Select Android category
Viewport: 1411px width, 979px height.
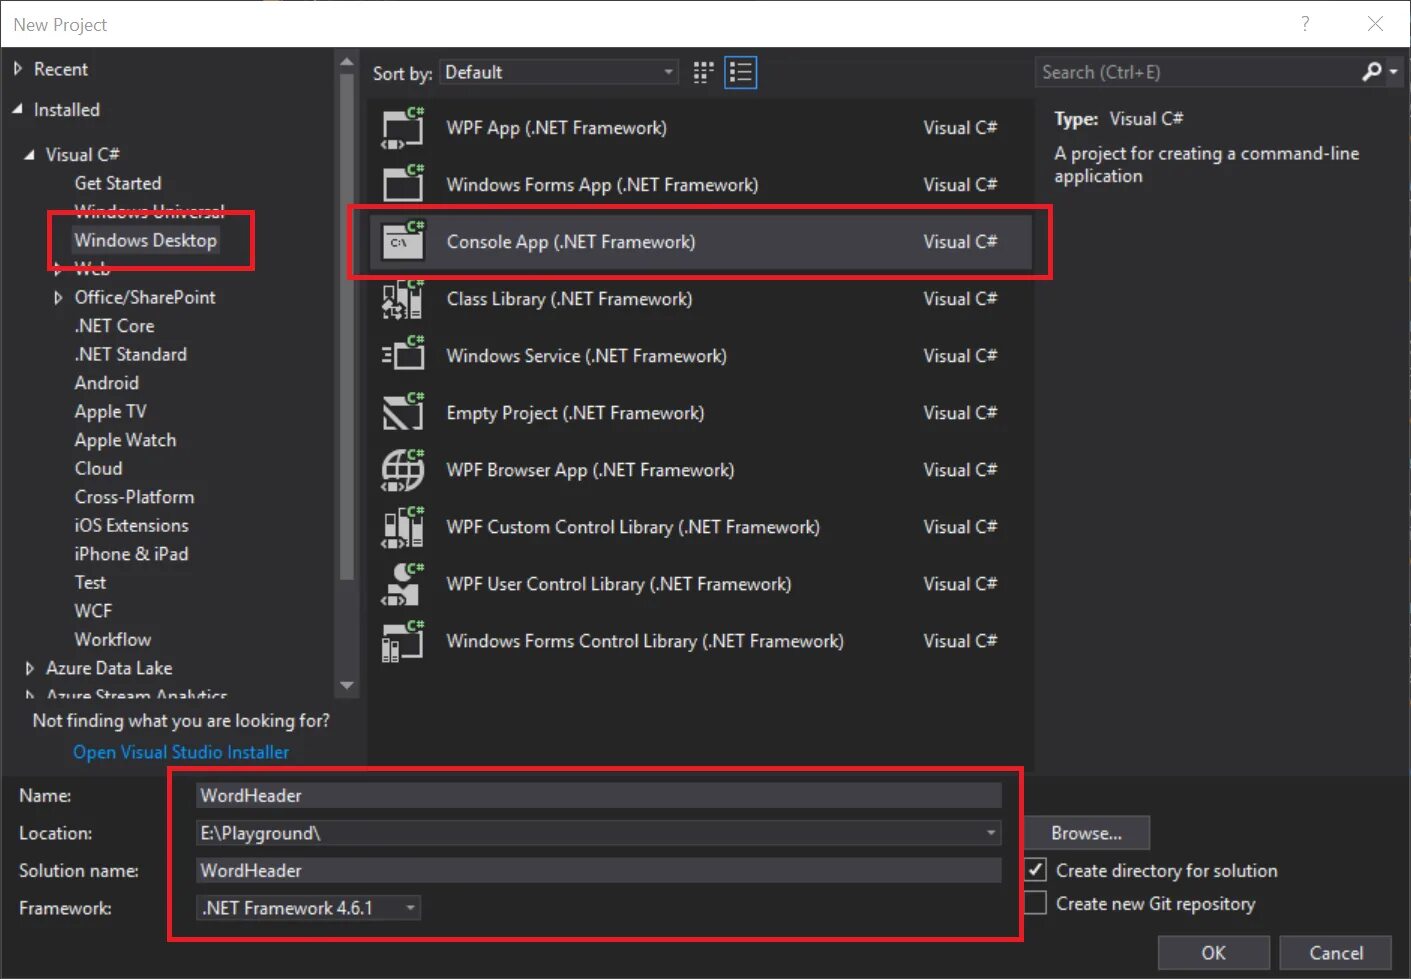click(x=106, y=383)
